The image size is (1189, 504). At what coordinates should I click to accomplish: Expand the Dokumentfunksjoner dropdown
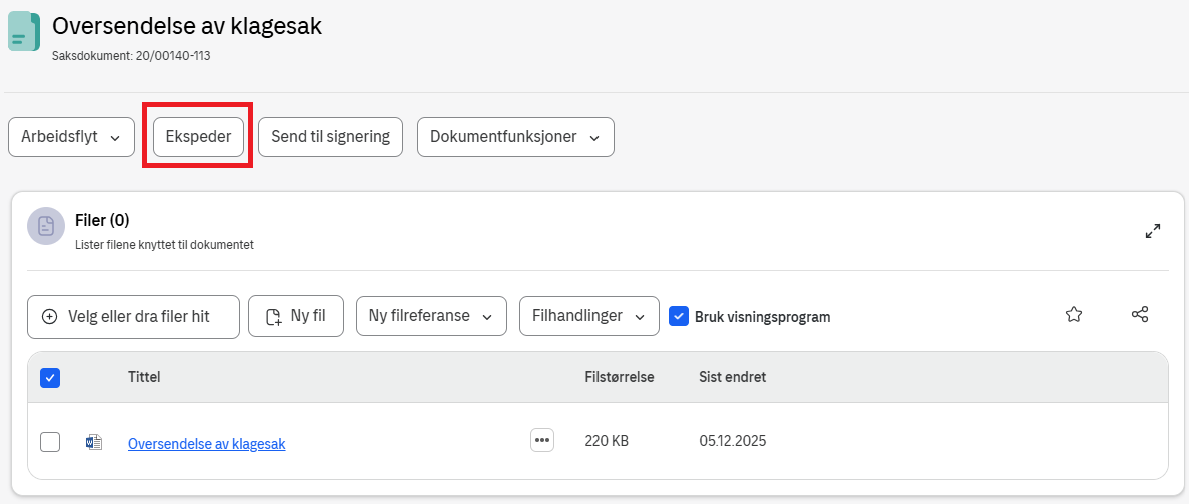pos(515,137)
